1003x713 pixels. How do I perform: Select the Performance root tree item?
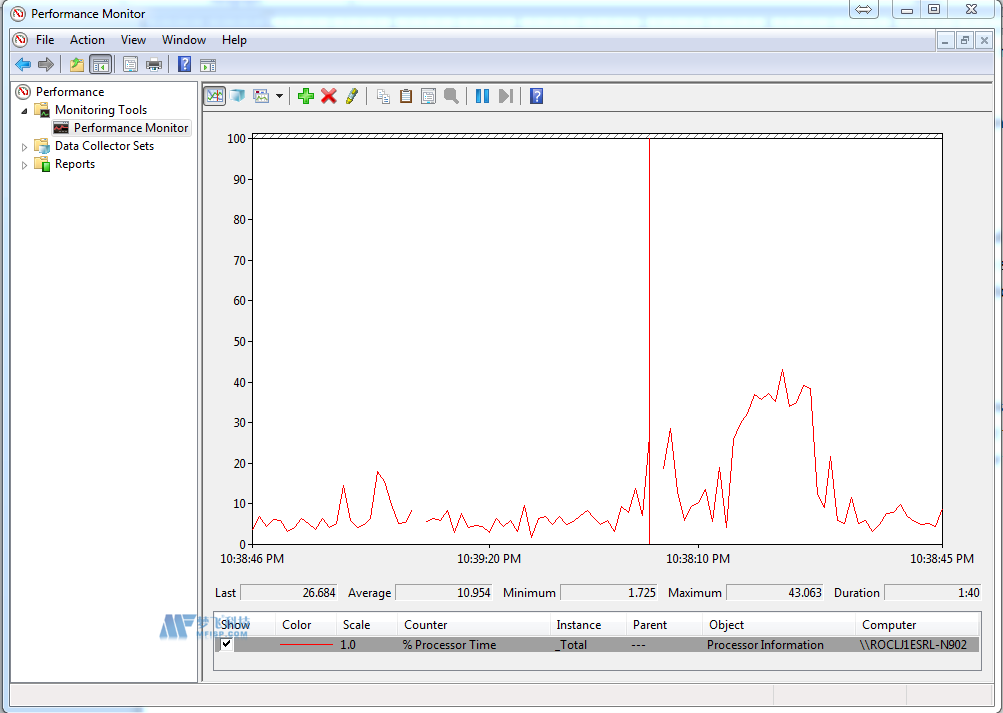click(69, 92)
